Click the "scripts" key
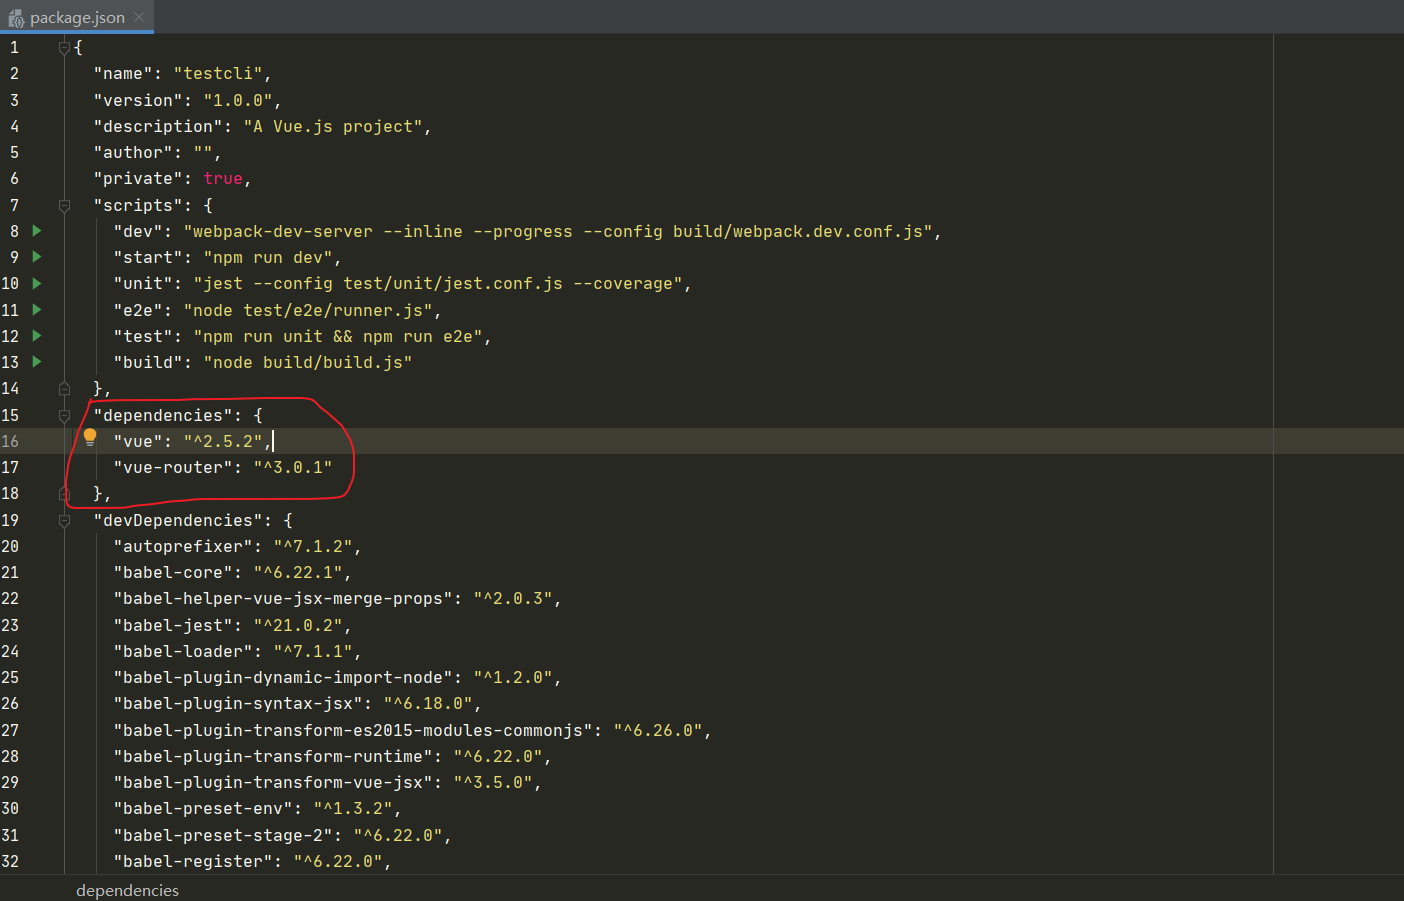 [x=138, y=205]
